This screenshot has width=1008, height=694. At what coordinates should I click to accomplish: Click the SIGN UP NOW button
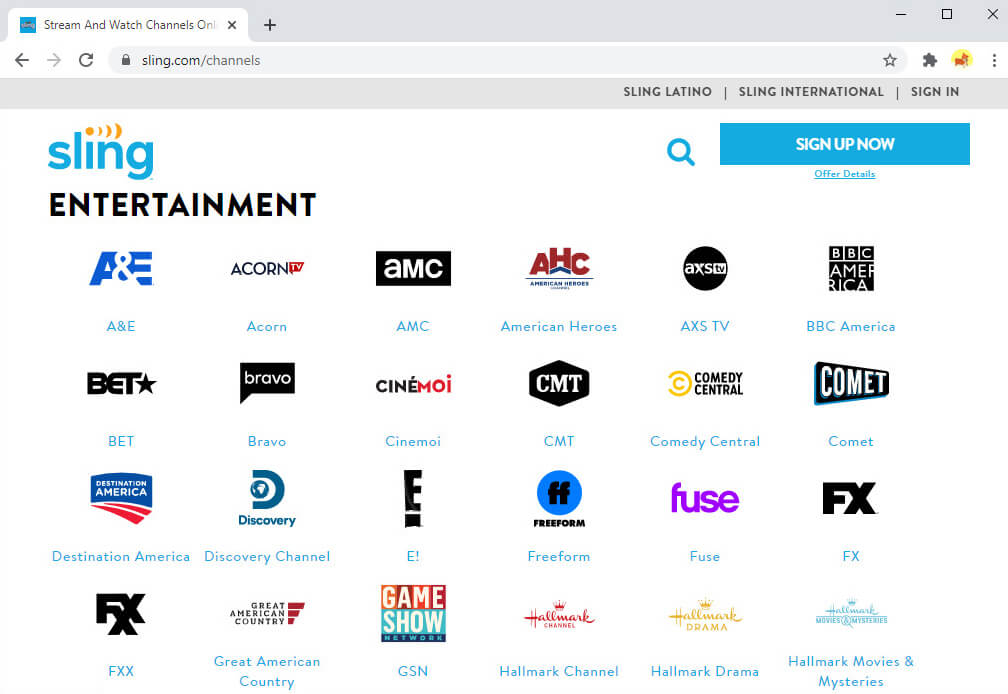point(845,144)
